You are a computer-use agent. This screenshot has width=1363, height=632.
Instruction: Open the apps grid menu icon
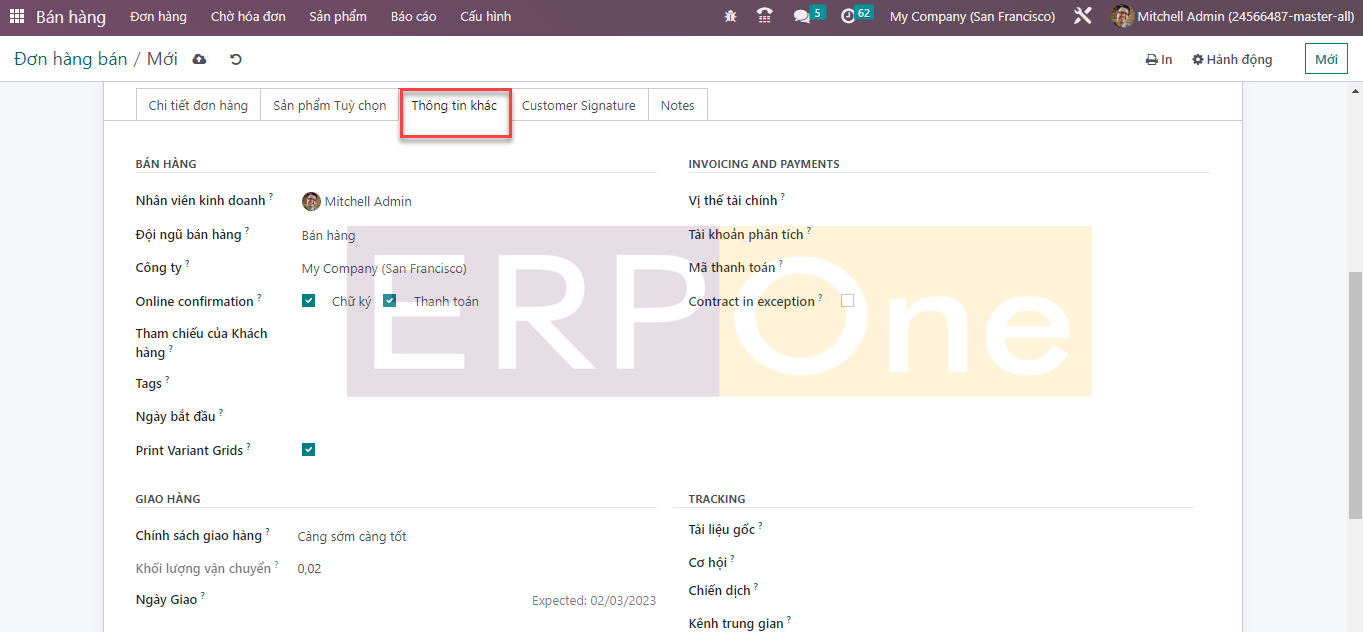point(17,17)
